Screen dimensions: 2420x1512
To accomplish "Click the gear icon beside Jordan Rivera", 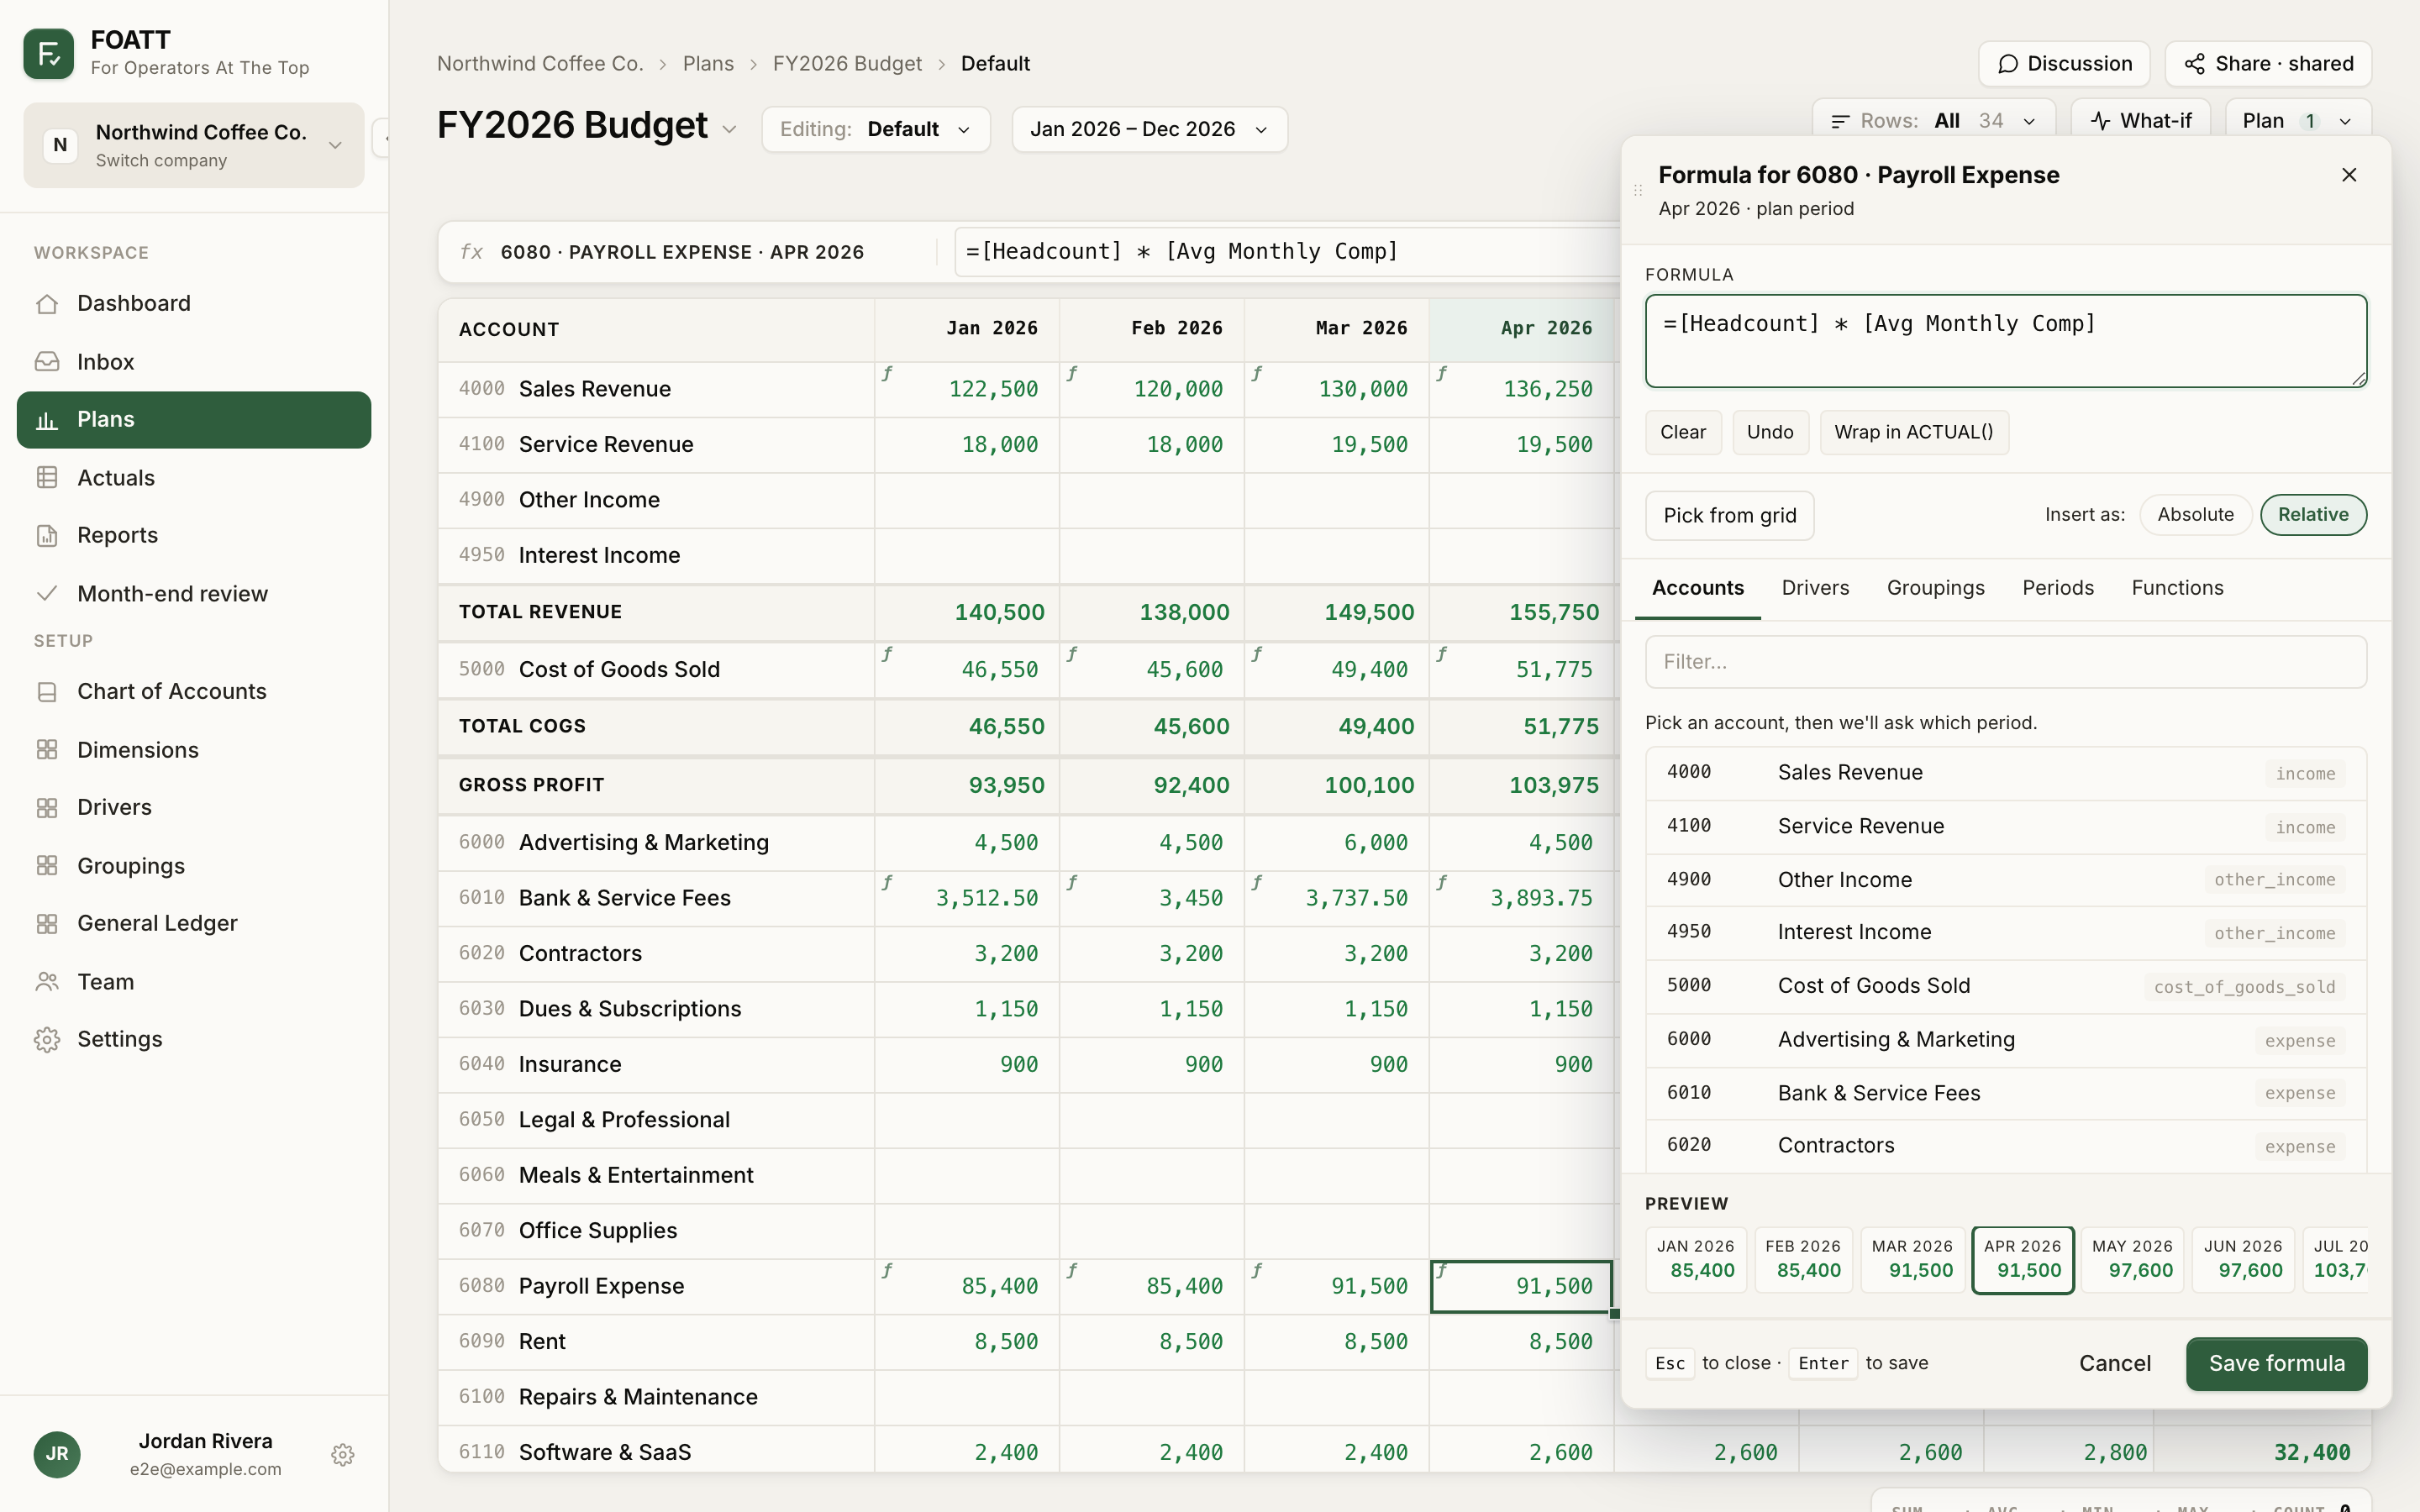I will tap(343, 1454).
